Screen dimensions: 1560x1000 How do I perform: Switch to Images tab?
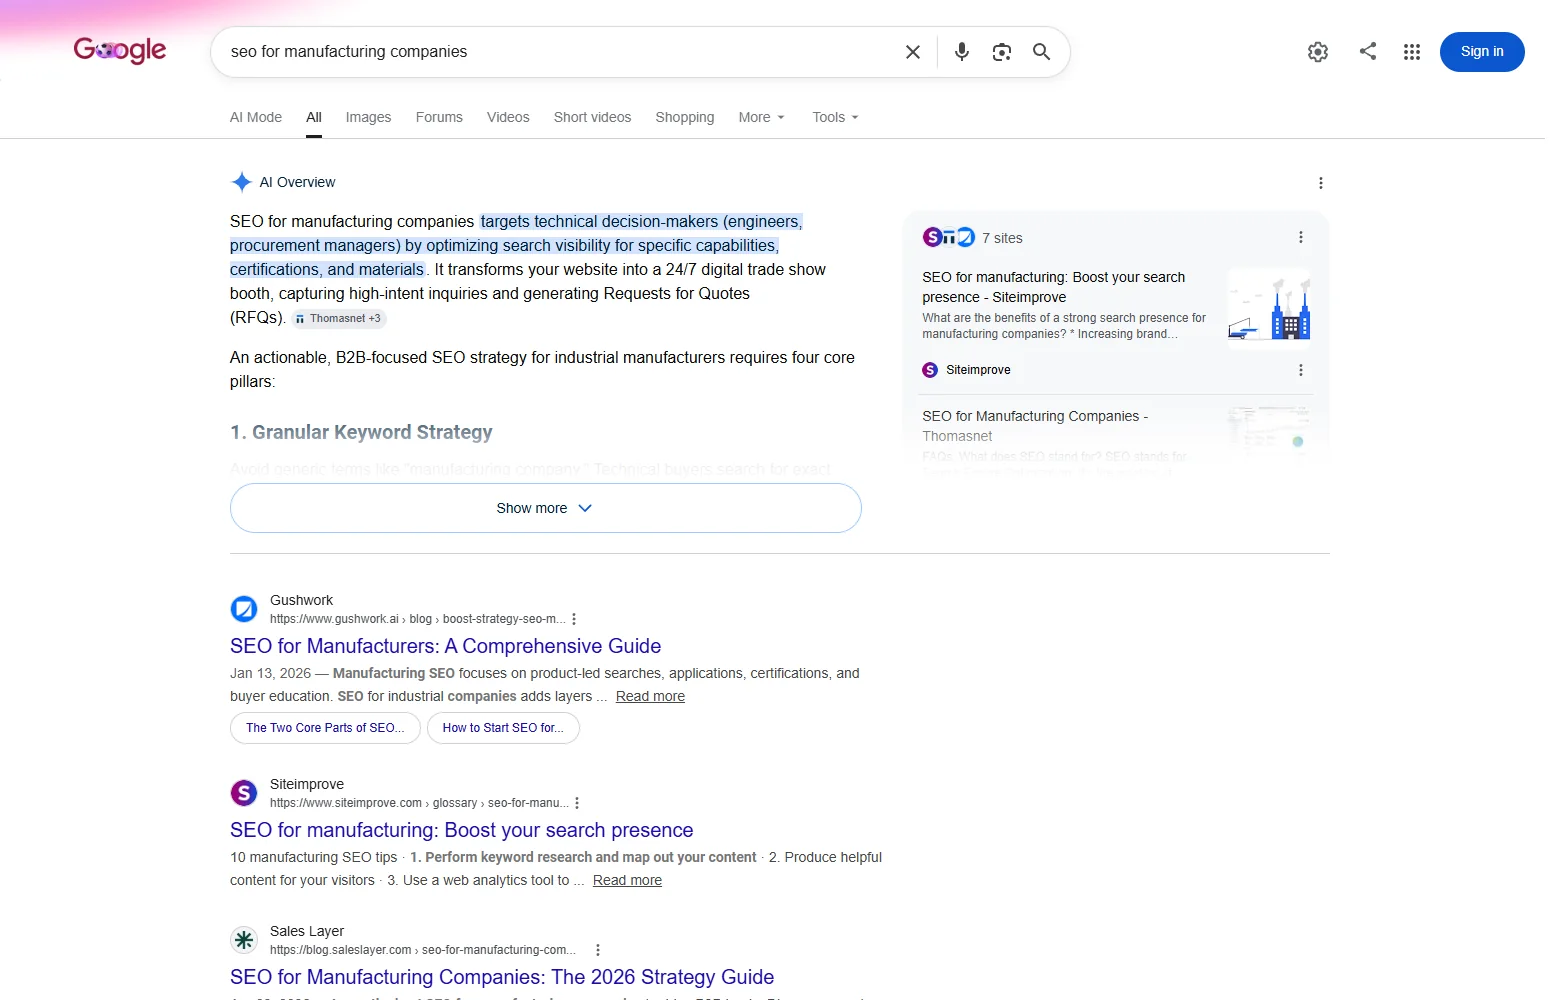point(368,117)
